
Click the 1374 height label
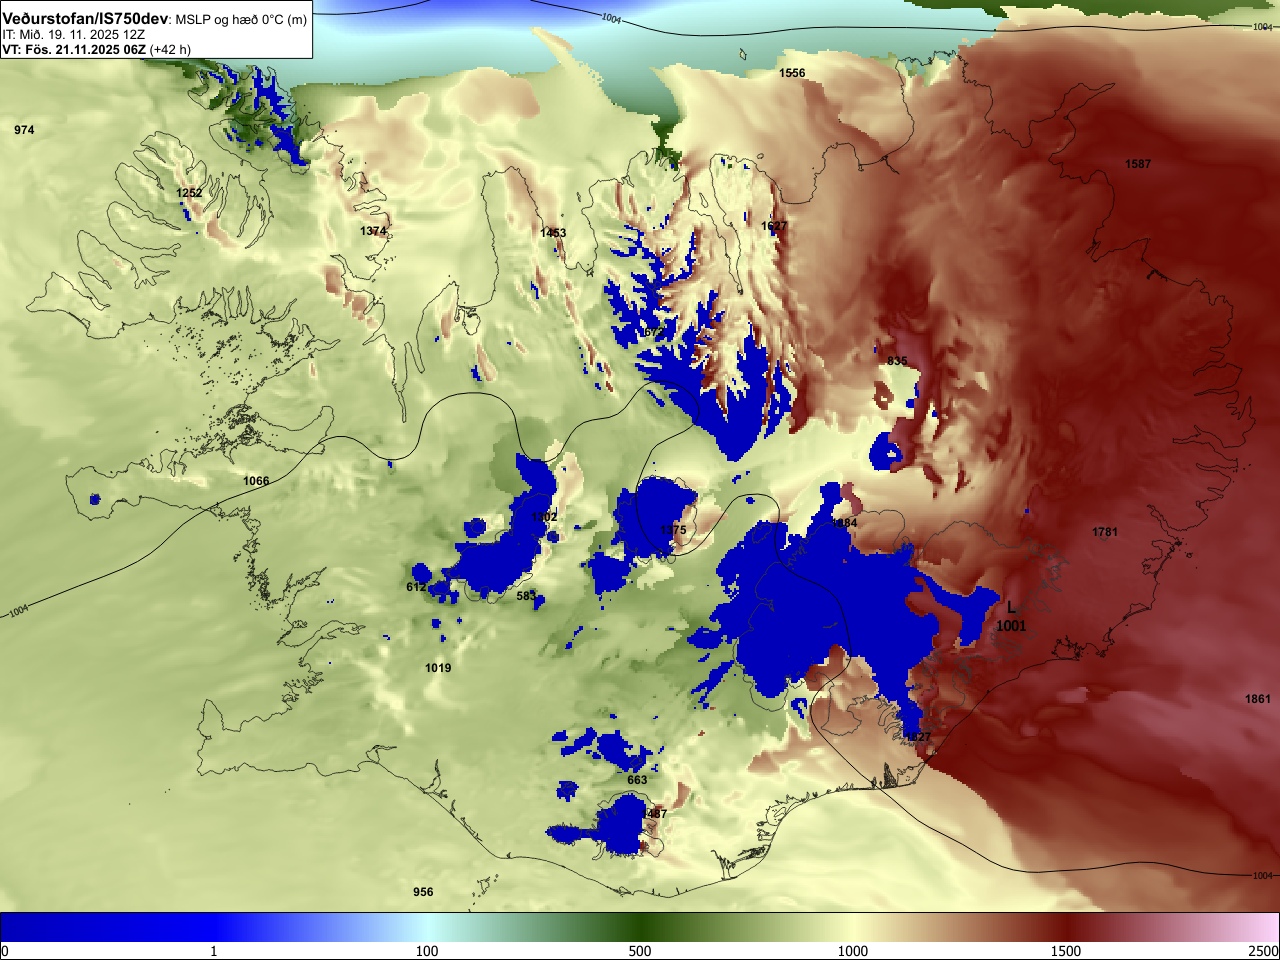point(373,231)
